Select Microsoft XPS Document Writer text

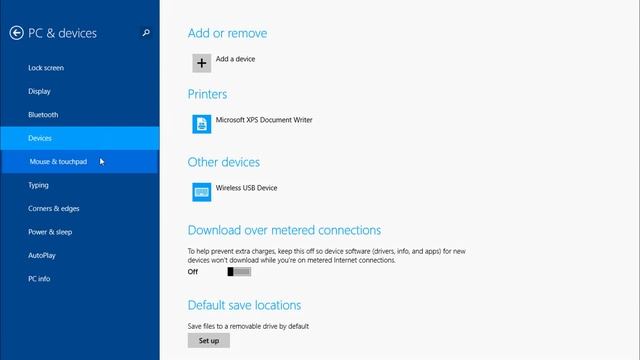tap(264, 120)
